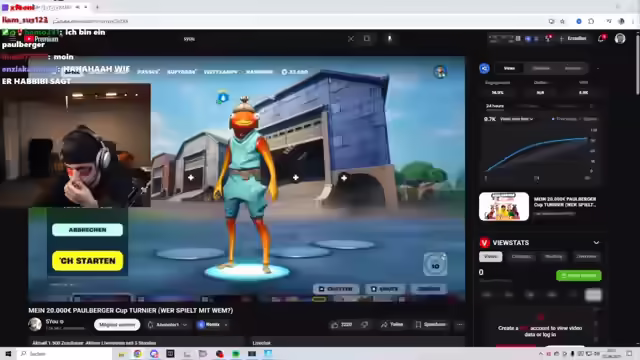Click the Windows Start button

tap(8, 354)
